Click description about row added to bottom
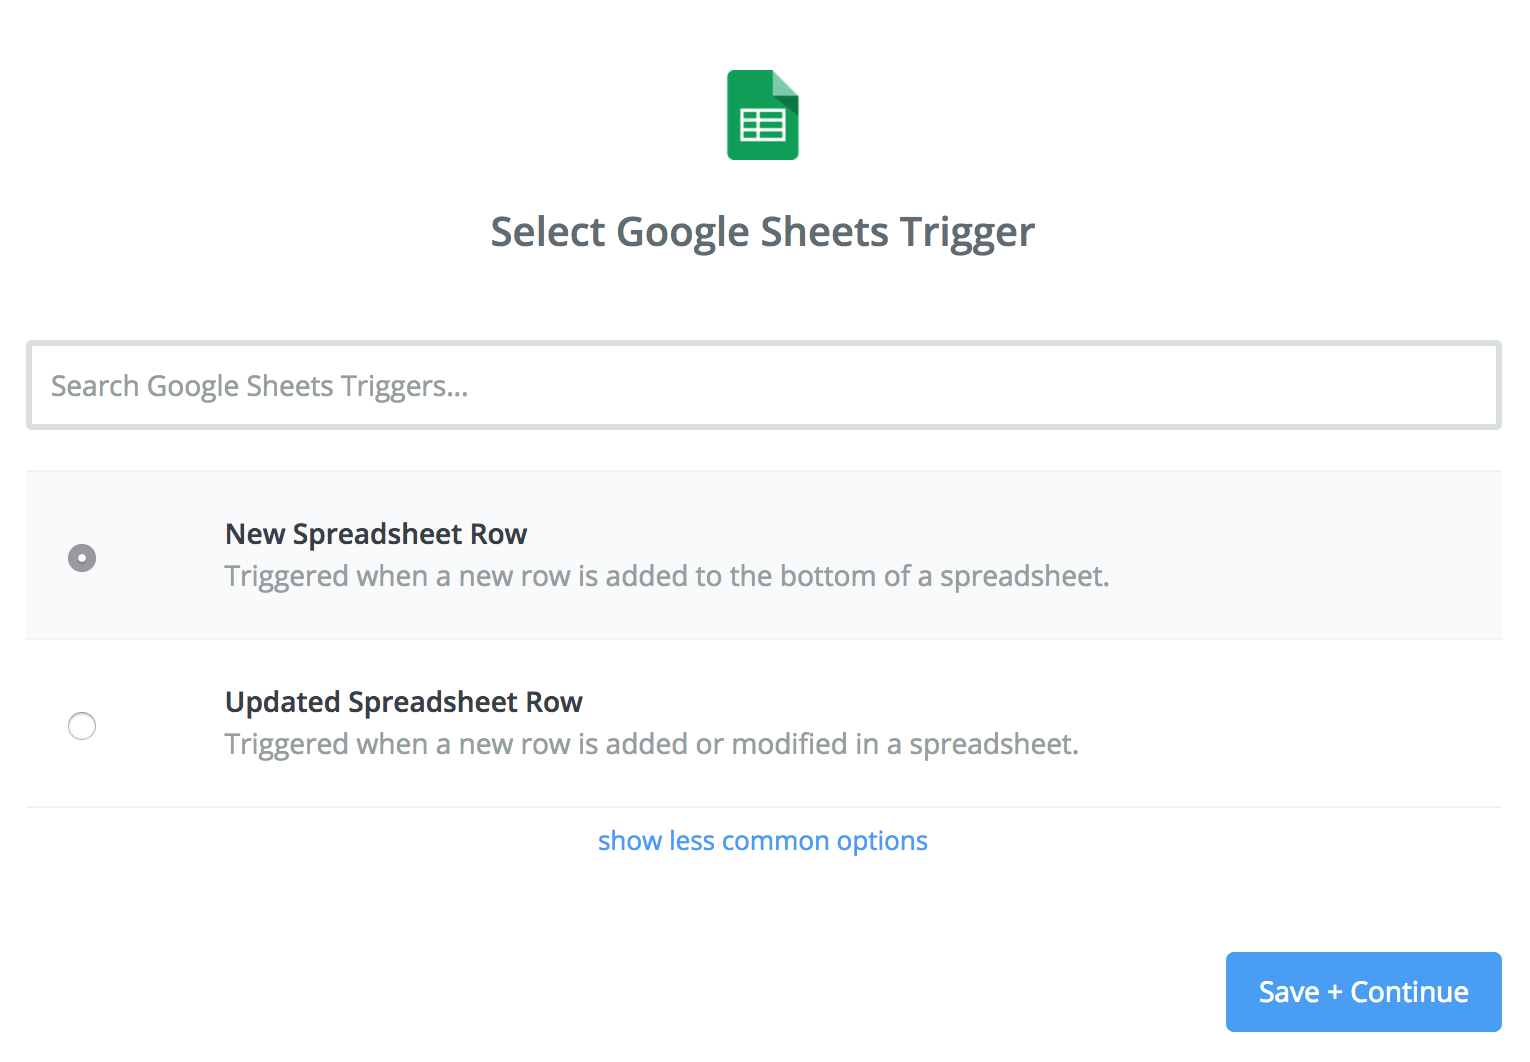This screenshot has width=1530, height=1062. (667, 576)
